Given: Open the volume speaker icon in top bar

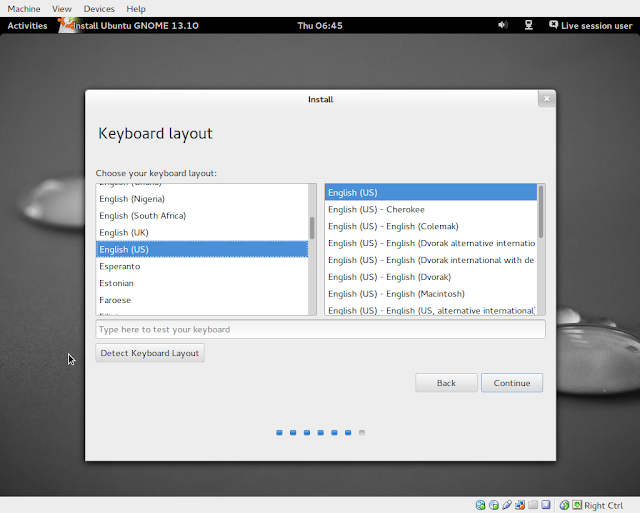Looking at the screenshot, I should [503, 25].
